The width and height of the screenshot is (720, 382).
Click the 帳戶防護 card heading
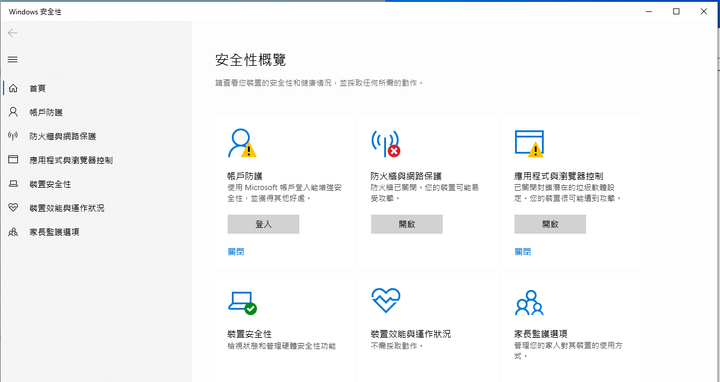click(245, 176)
